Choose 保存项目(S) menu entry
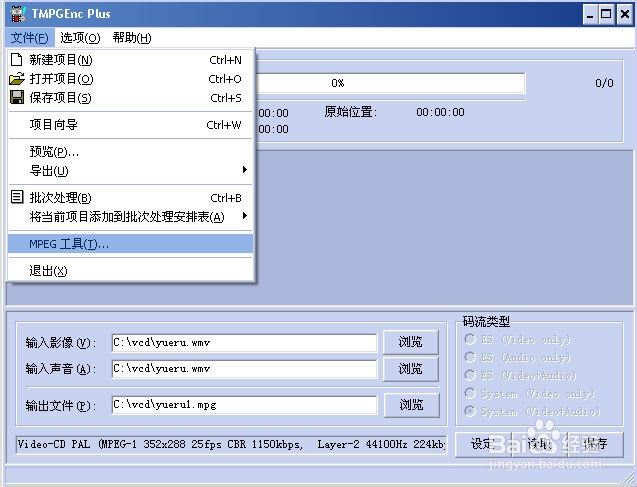This screenshot has width=637, height=487. 130,97
